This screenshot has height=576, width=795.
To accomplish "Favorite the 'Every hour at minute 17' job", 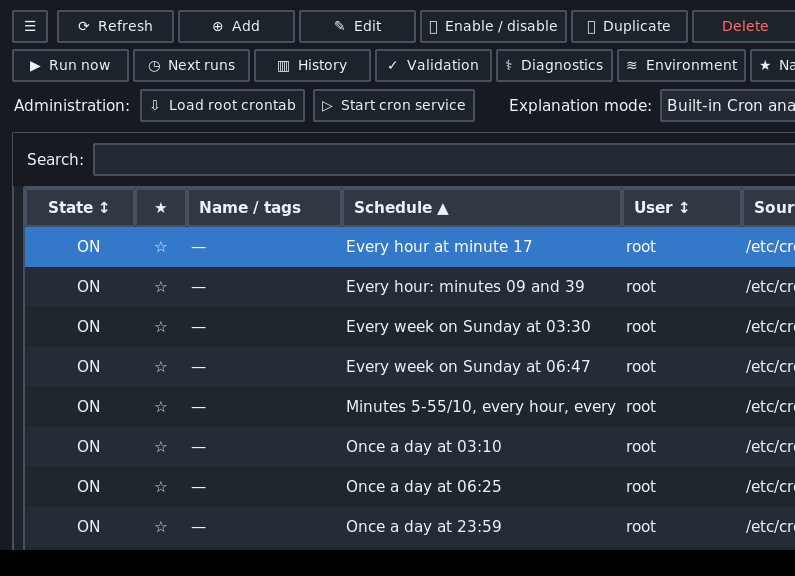I will [x=161, y=247].
